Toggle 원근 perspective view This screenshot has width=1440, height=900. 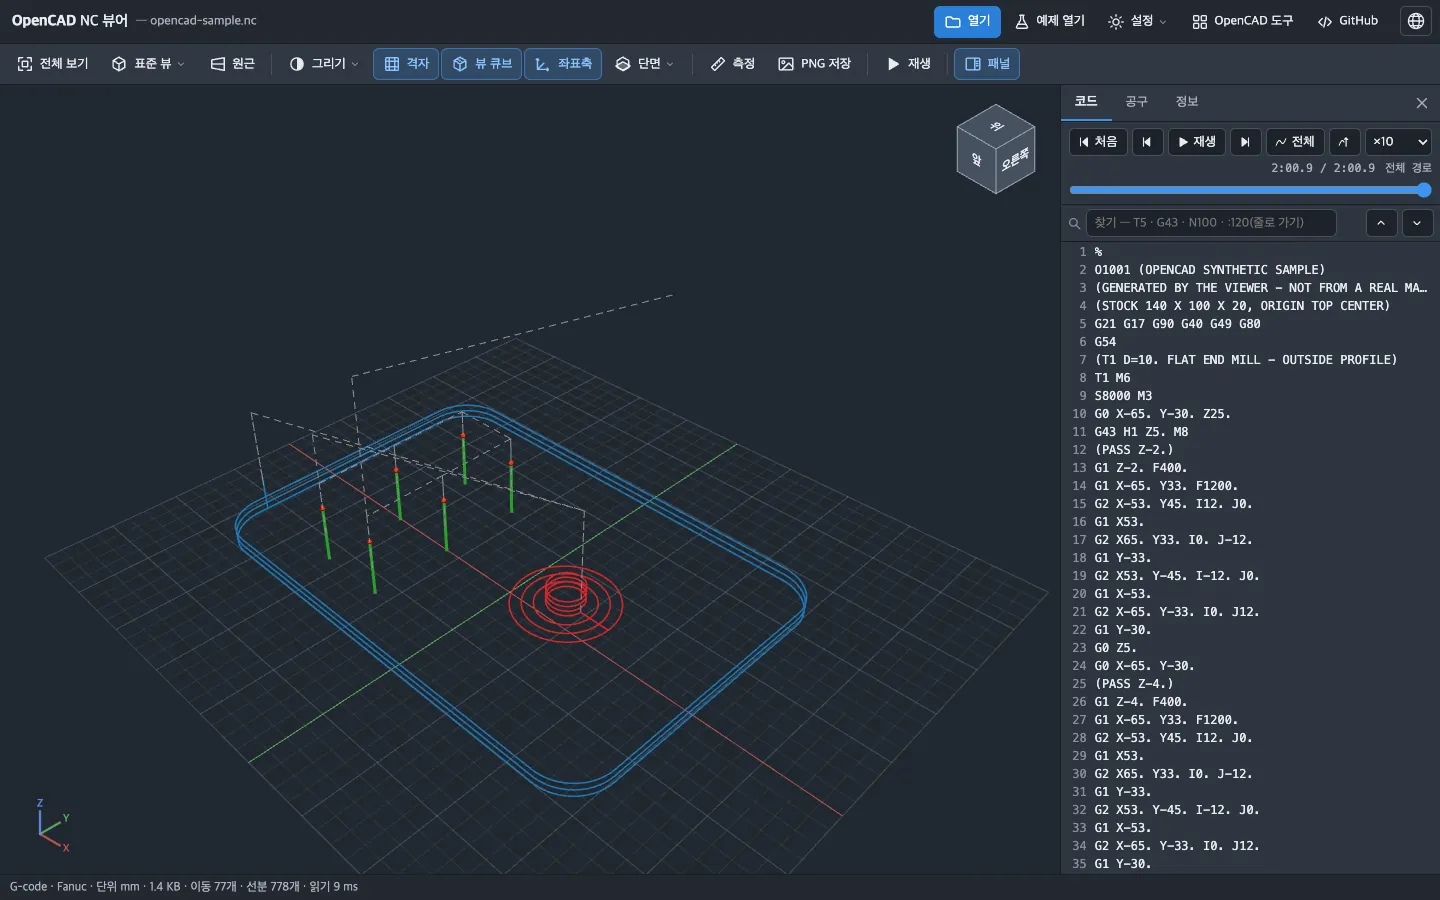[232, 64]
